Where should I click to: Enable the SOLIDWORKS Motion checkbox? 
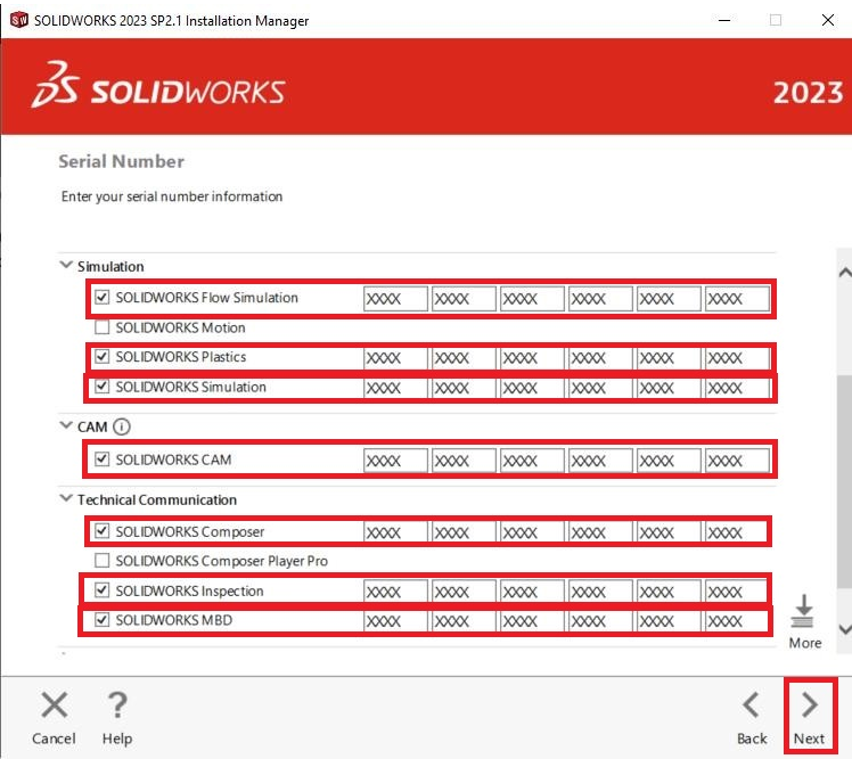pyautogui.click(x=102, y=327)
